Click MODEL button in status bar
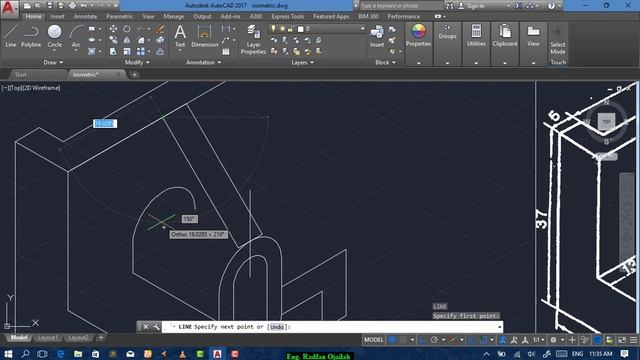Image resolution: width=640 pixels, height=360 pixels. tap(373, 340)
